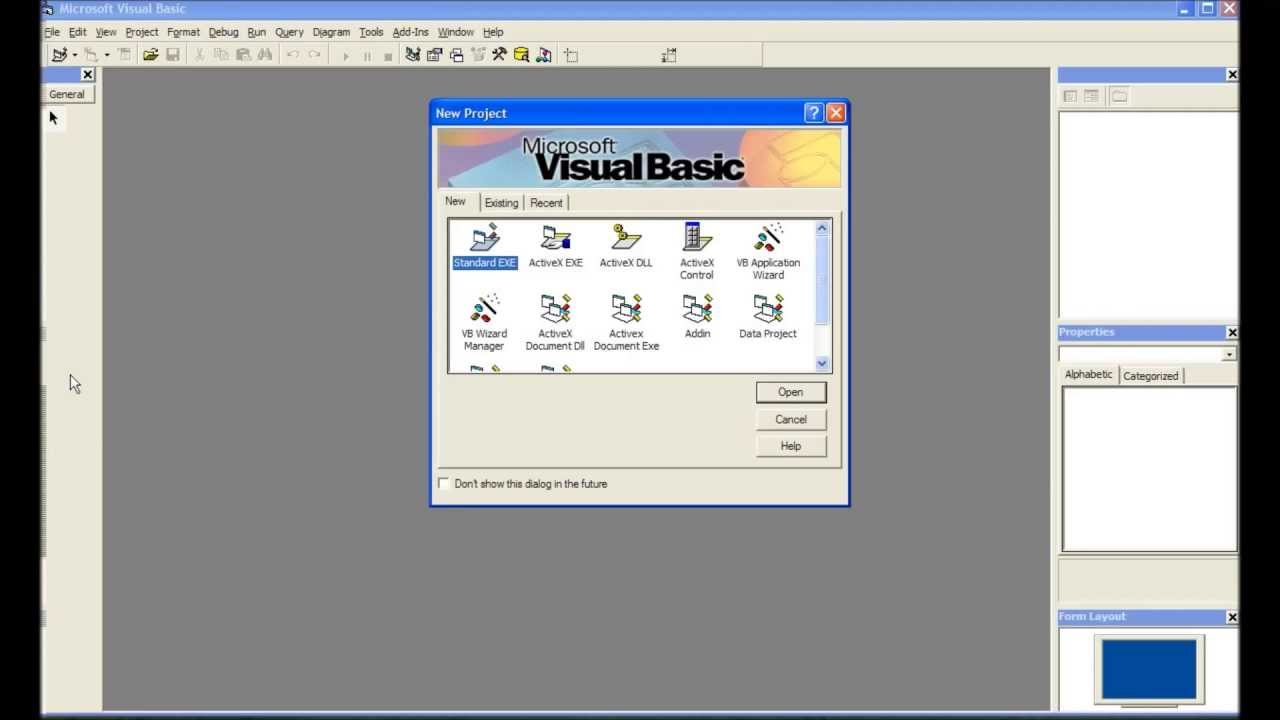Click the Paste toolbar icon
This screenshot has height=720, width=1280.
click(243, 55)
